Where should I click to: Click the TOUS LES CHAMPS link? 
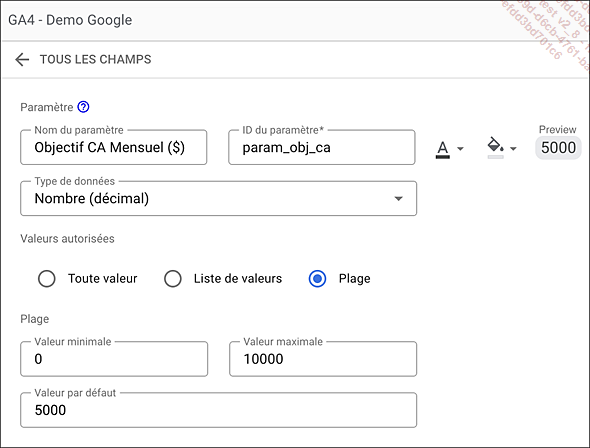96,59
